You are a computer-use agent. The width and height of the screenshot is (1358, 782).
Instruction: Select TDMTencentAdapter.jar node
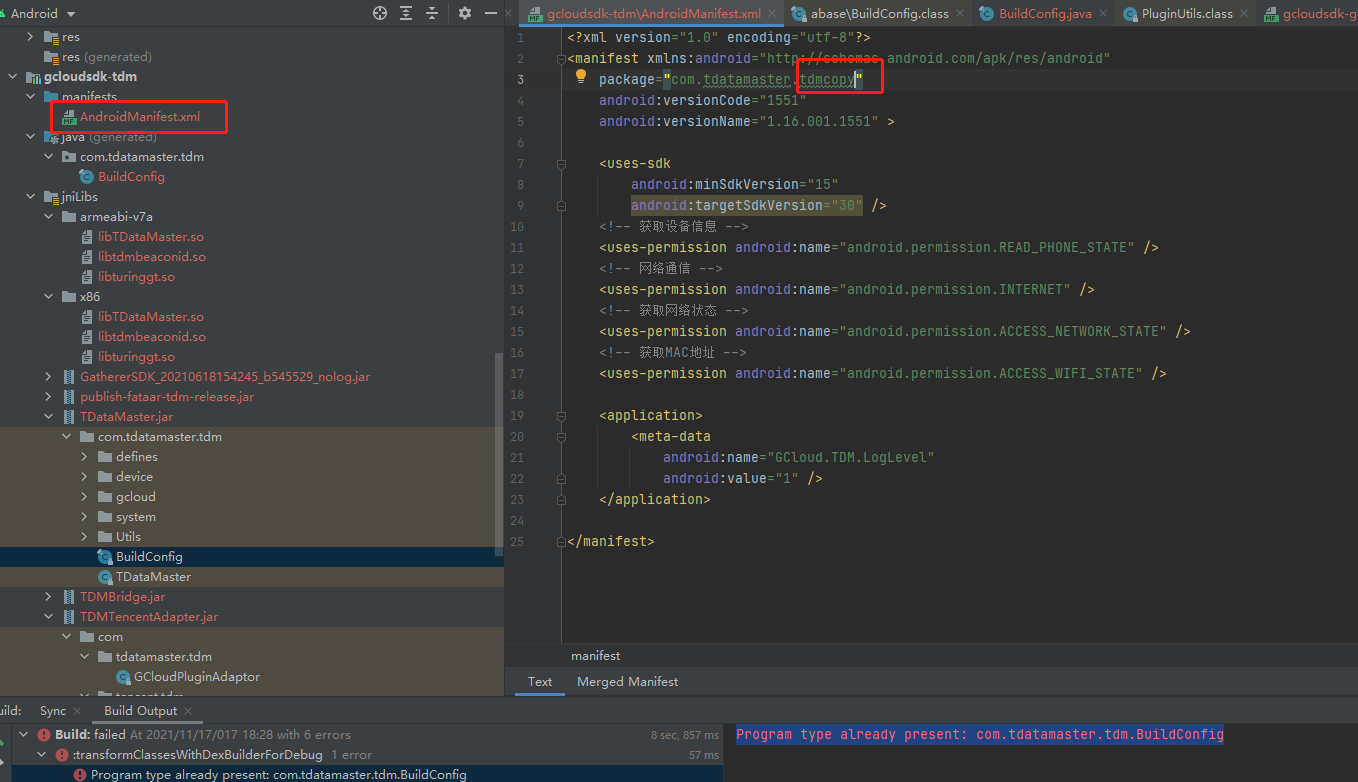(x=149, y=617)
